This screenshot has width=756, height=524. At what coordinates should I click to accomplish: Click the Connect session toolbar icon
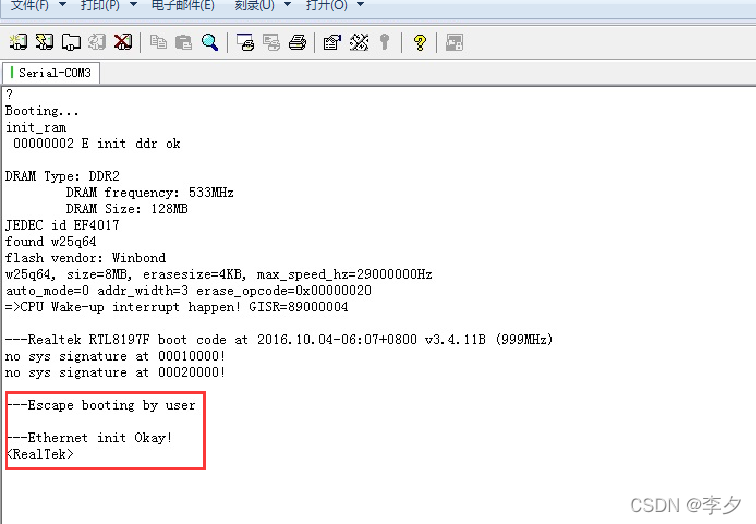(18, 42)
